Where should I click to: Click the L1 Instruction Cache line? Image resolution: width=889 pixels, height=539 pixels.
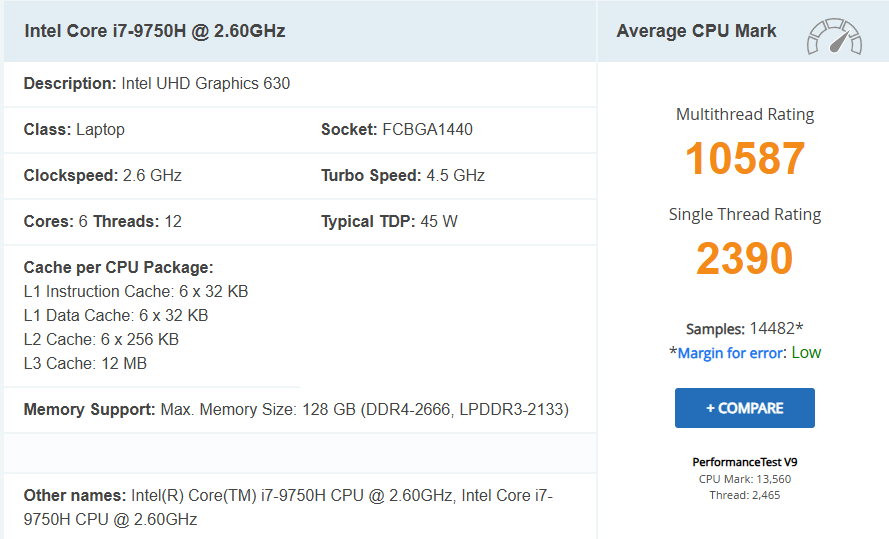(136, 292)
